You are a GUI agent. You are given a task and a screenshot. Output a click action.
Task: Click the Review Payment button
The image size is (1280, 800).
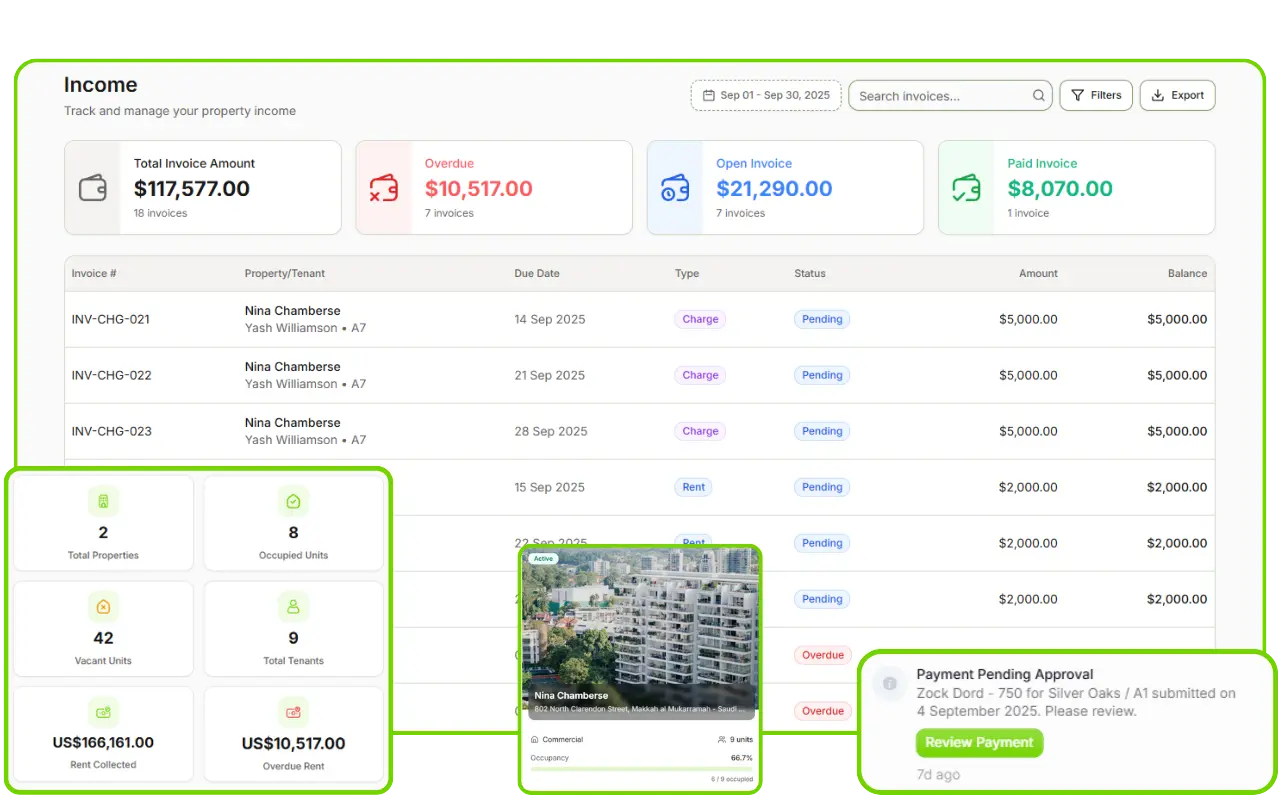point(979,743)
